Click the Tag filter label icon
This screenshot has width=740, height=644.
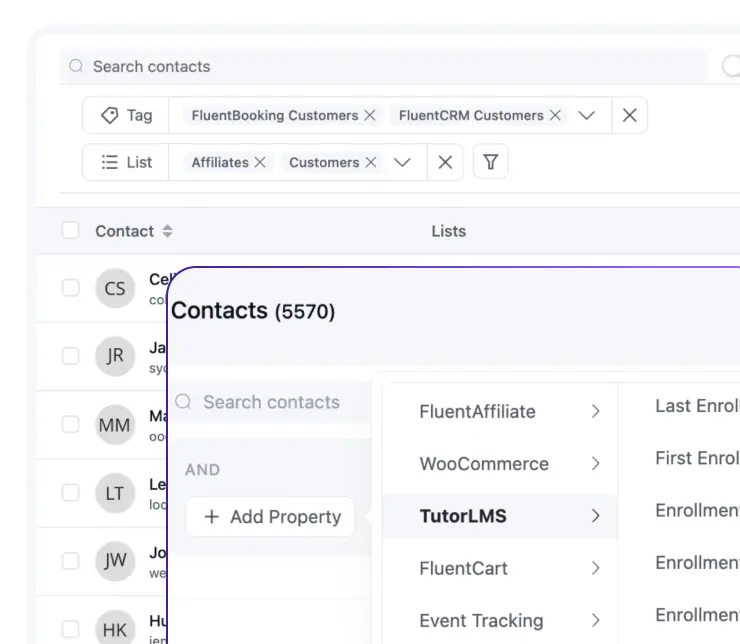click(110, 115)
